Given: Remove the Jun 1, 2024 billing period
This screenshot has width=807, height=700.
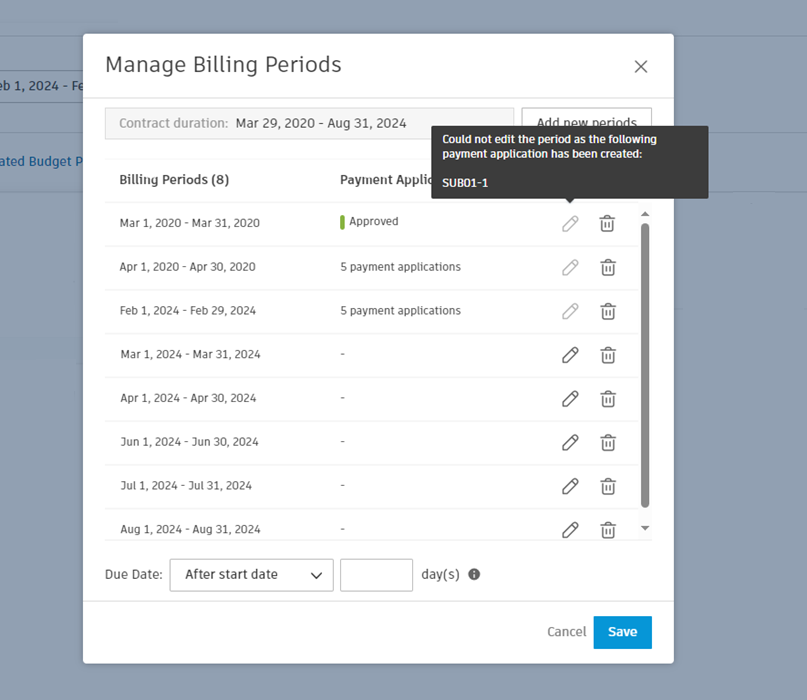Looking at the screenshot, I should coord(607,443).
